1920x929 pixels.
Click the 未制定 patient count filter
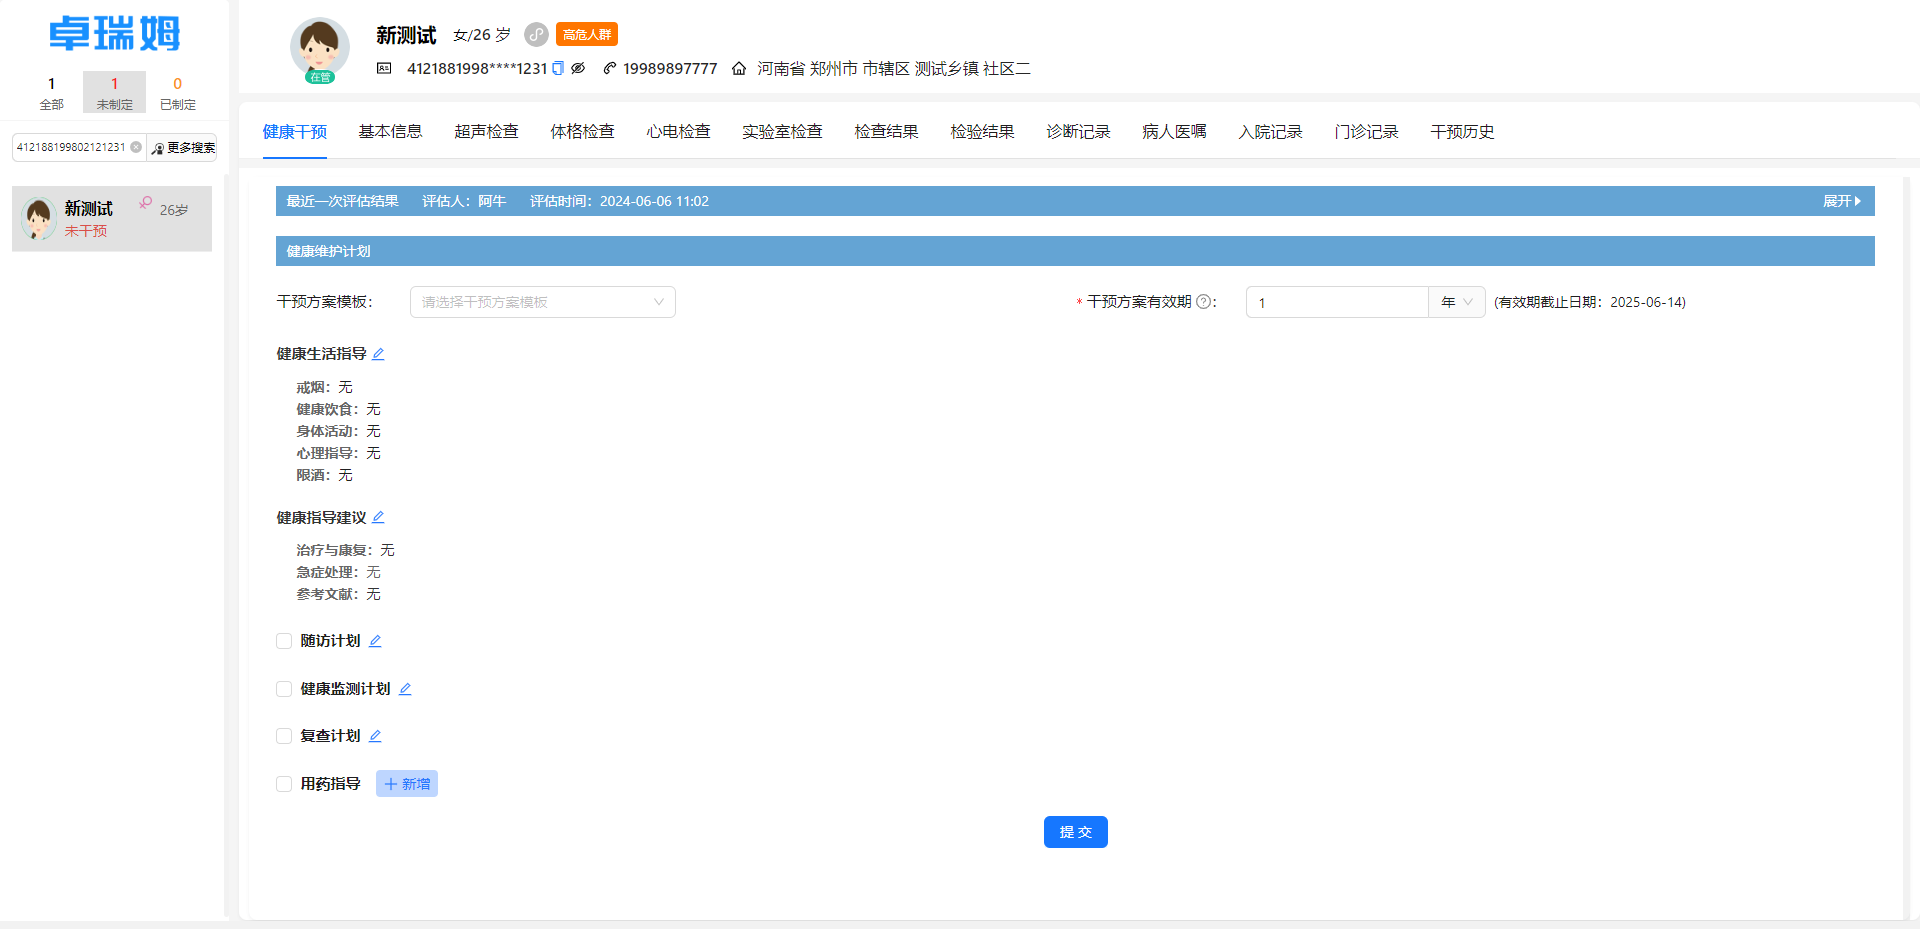114,92
